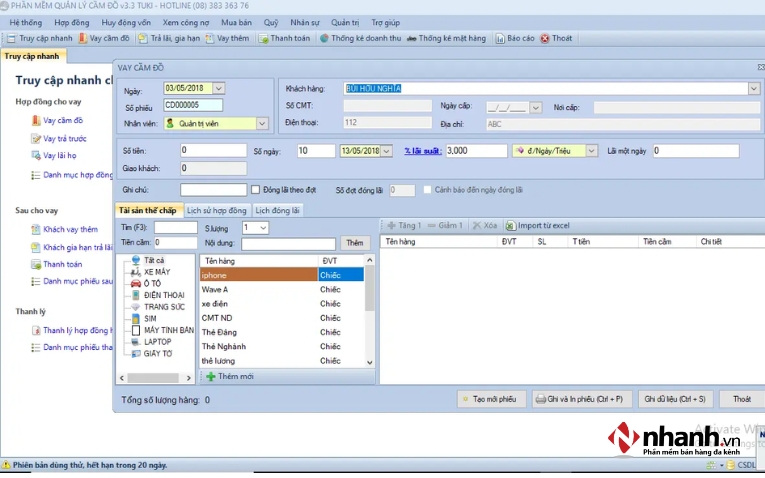Click the Truy cập nhanh toolbar icon
Image resolution: width=765 pixels, height=478 pixels.
tap(11, 38)
